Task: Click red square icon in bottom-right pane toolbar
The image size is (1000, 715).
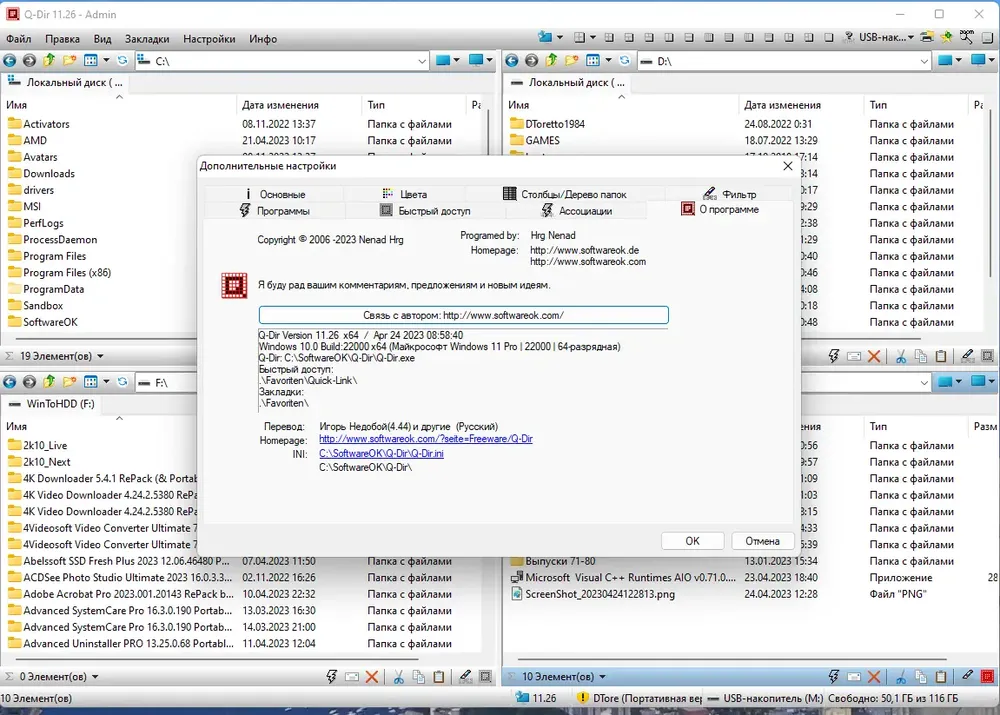Action: tap(987, 677)
